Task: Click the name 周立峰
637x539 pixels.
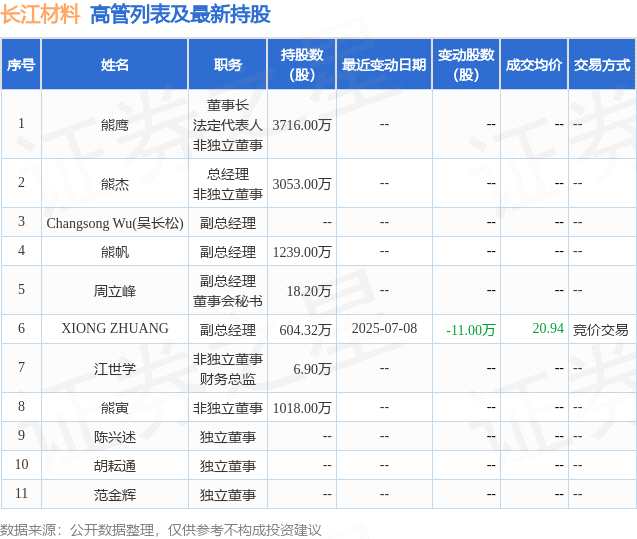Action: [x=115, y=291]
